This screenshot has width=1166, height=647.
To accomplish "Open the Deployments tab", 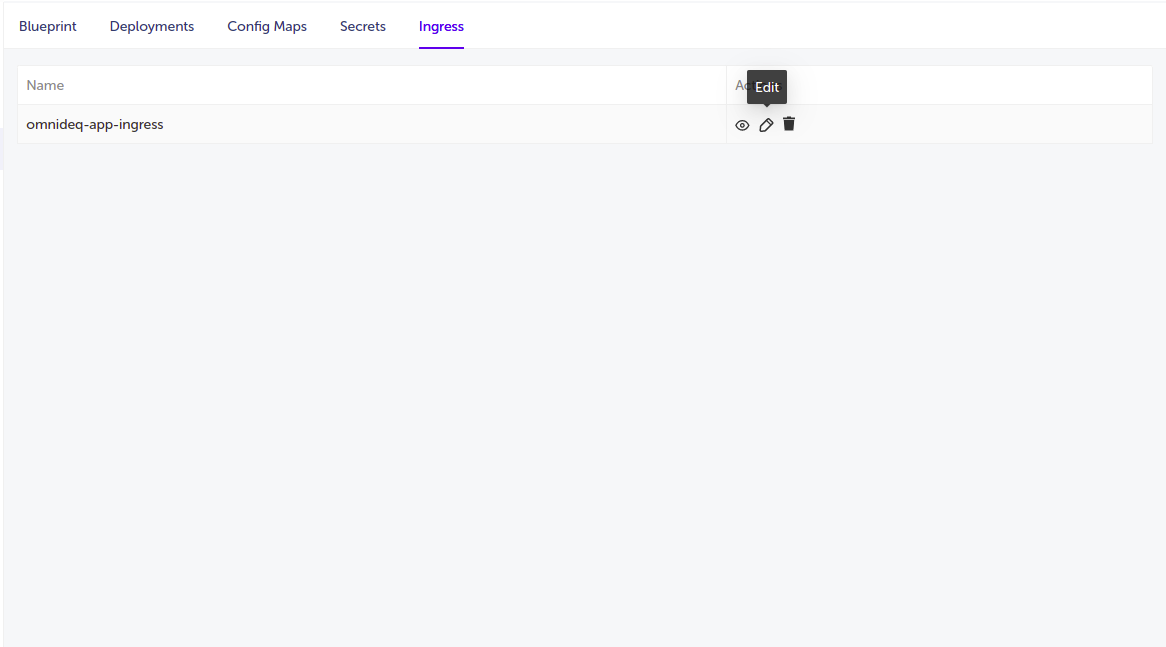I will [152, 26].
